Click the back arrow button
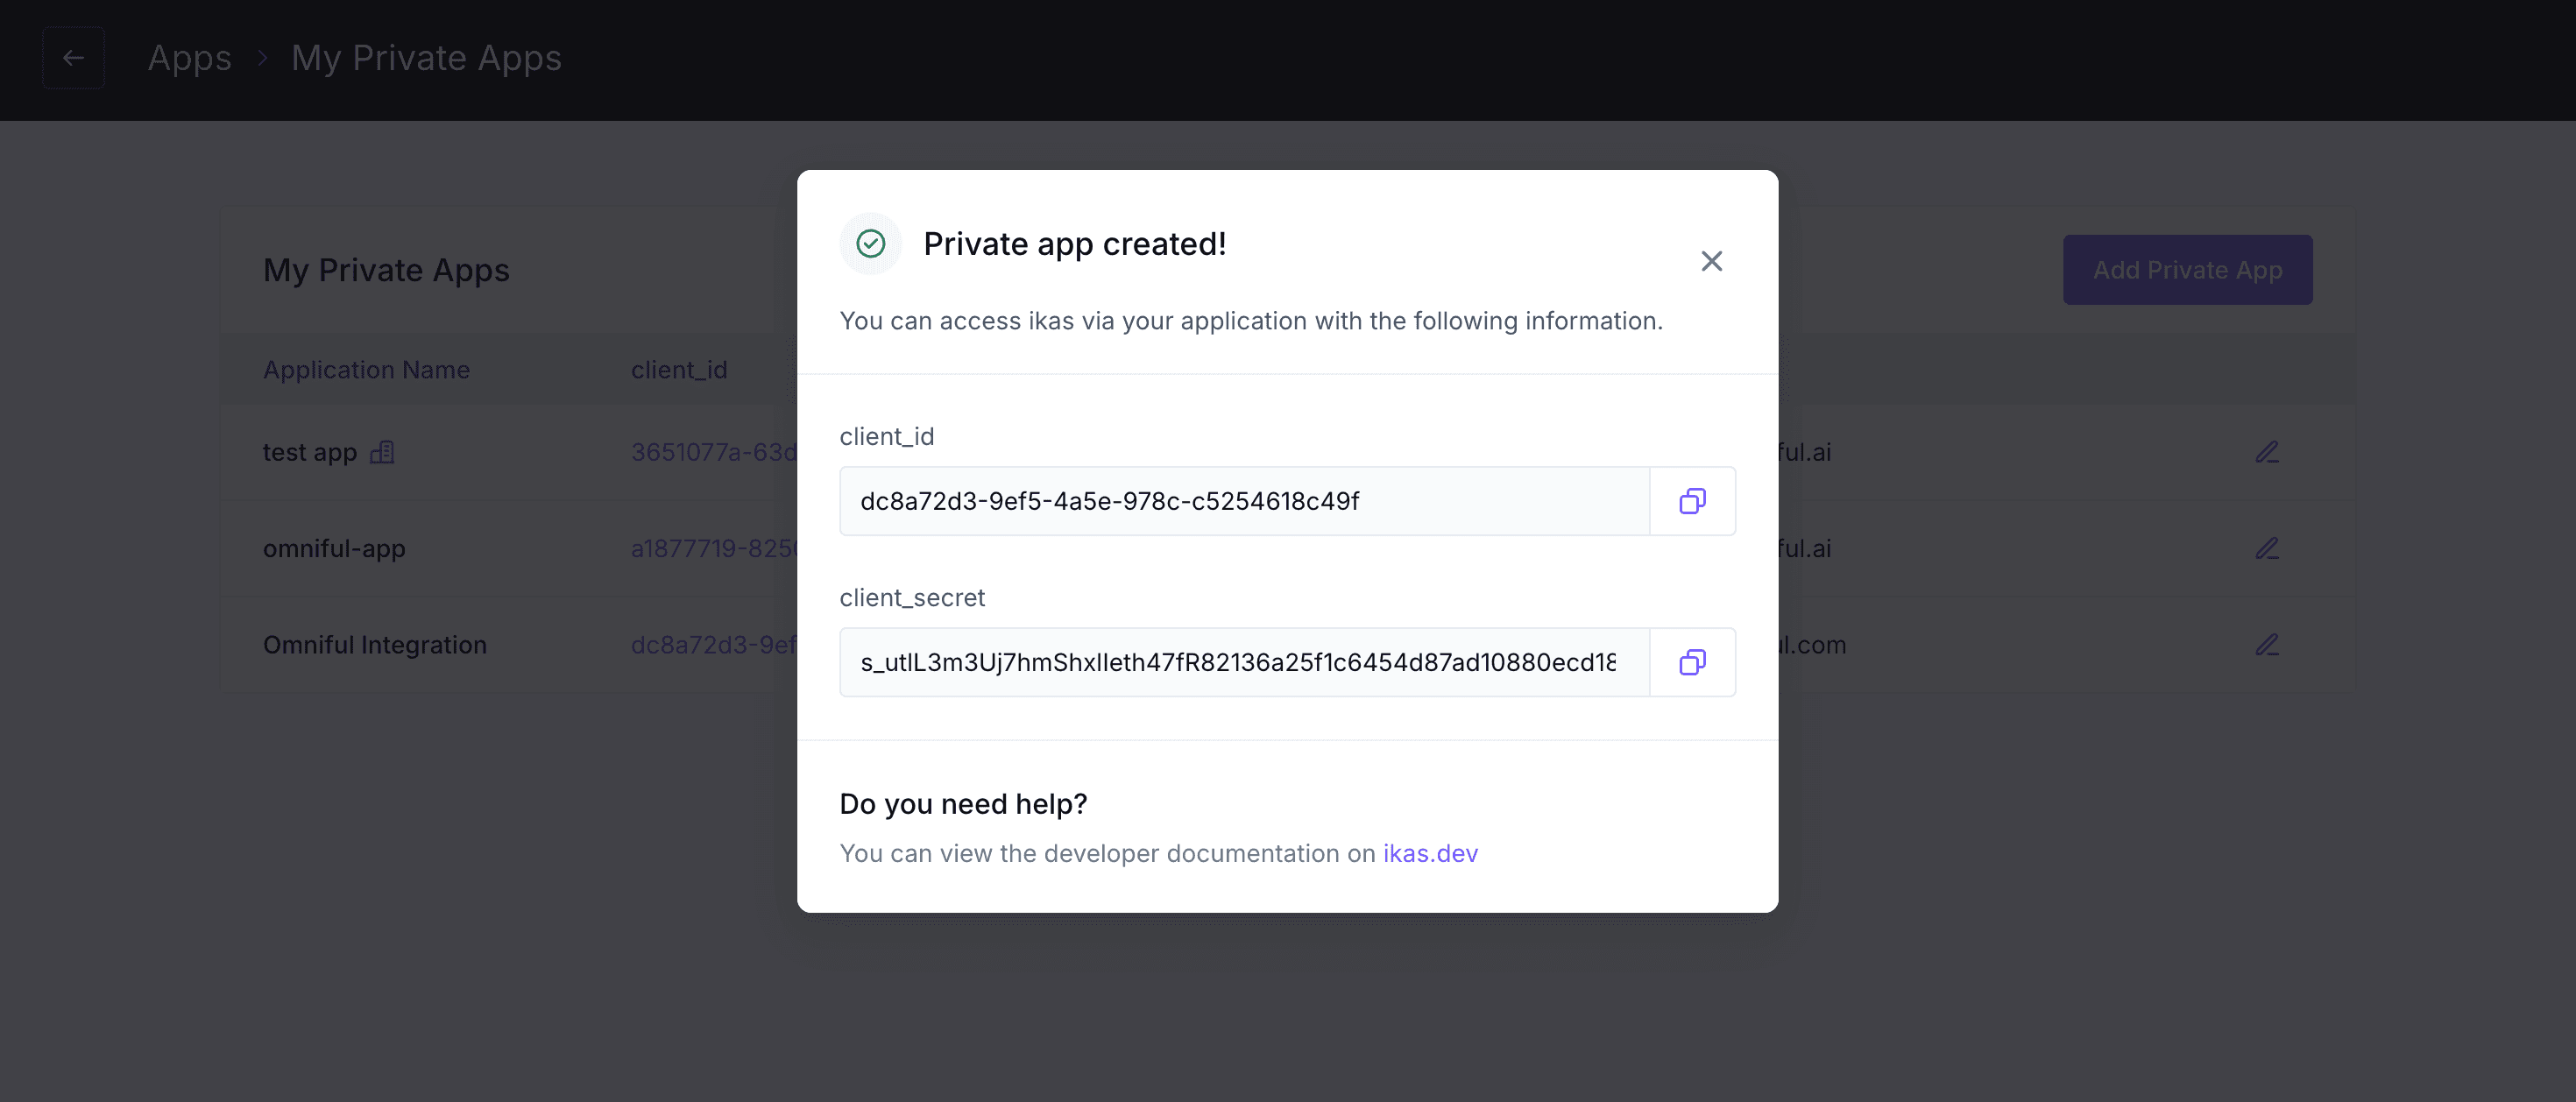2576x1102 pixels. pos(73,58)
